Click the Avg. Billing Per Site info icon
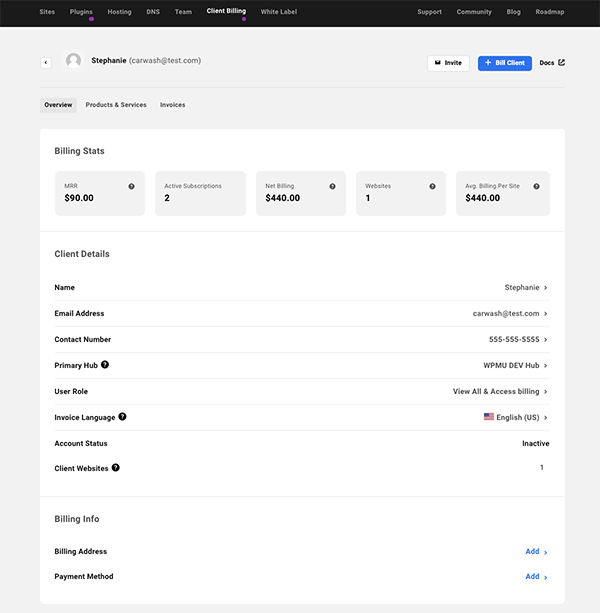Screen dimensions: 600x613 click(x=536, y=186)
